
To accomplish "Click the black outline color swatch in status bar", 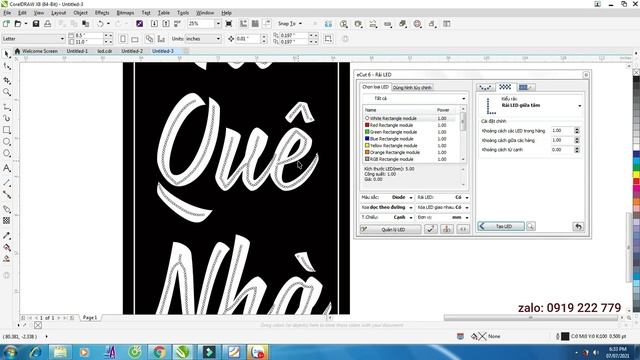I will [x=565, y=336].
